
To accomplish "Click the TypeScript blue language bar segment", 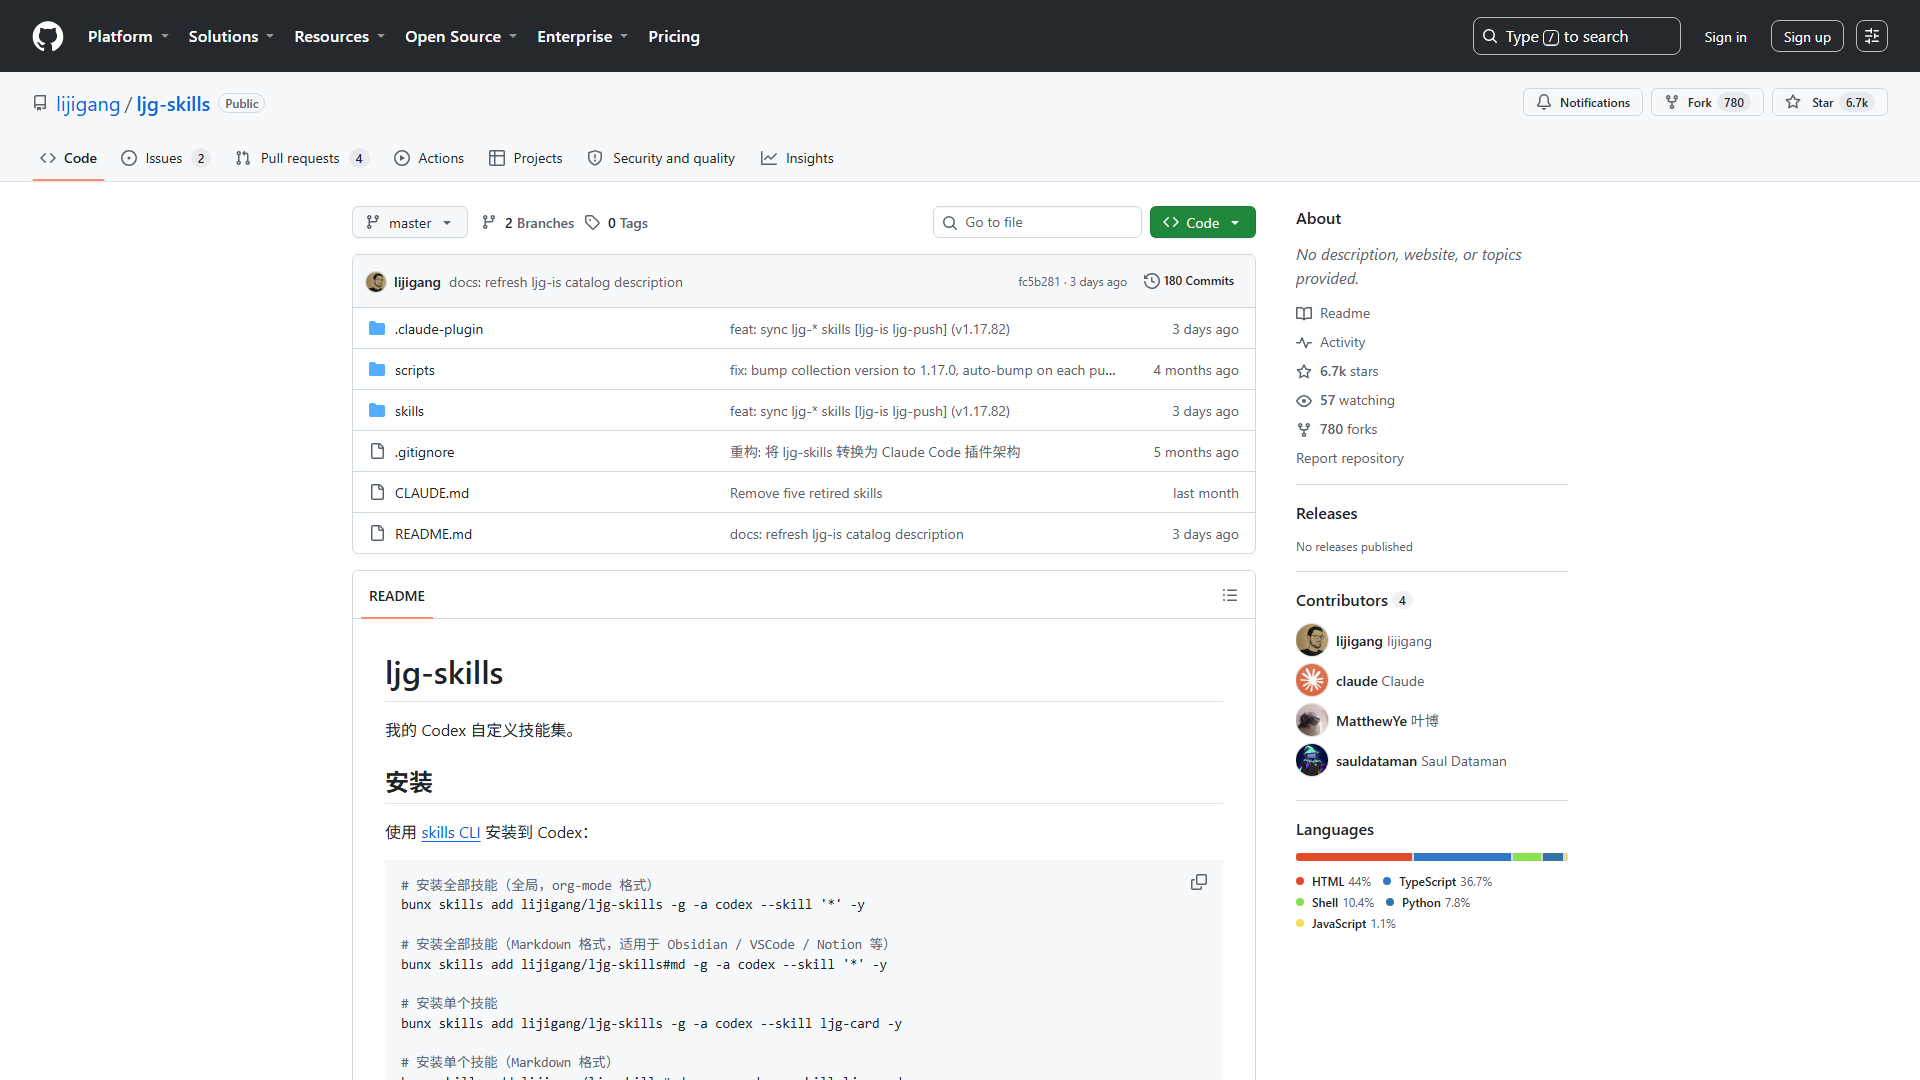I will point(1462,857).
